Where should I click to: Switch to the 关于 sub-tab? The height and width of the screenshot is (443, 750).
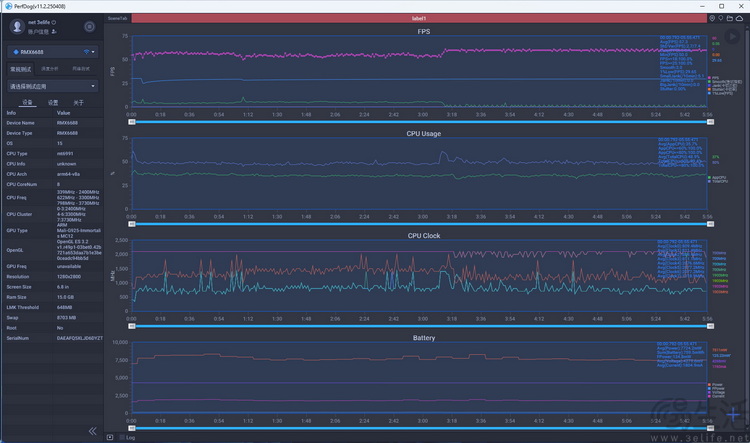click(x=78, y=102)
